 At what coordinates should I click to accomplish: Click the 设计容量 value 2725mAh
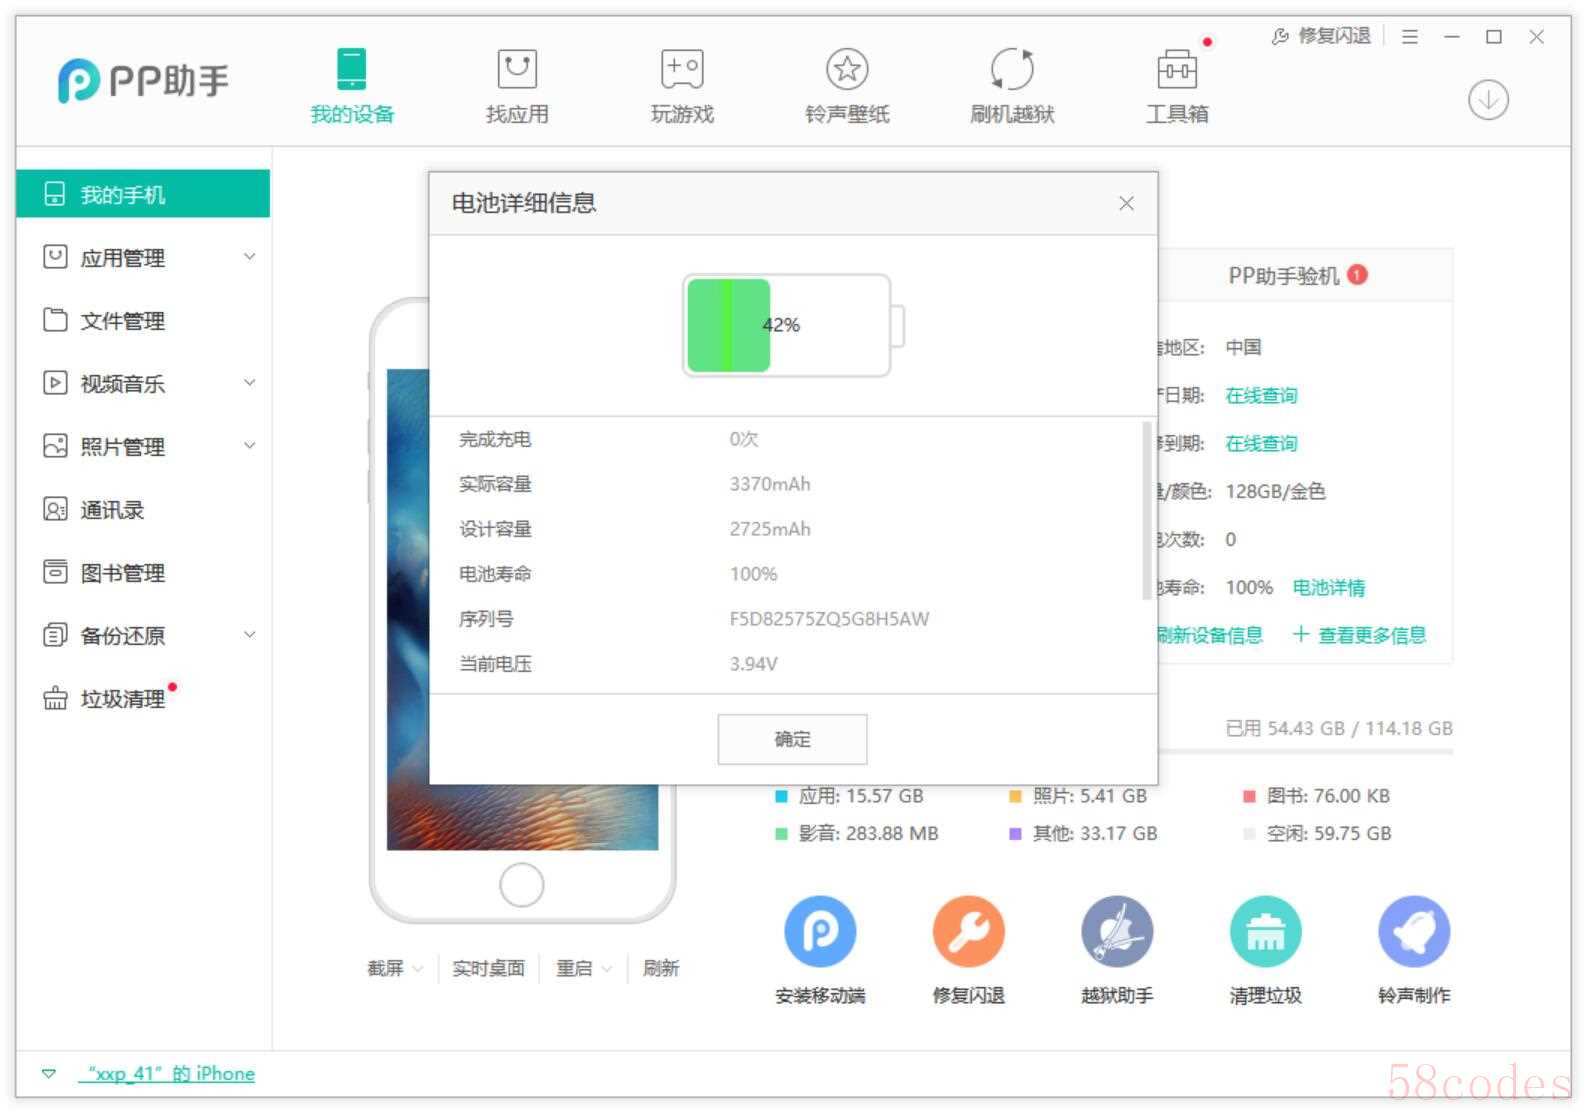(x=770, y=529)
